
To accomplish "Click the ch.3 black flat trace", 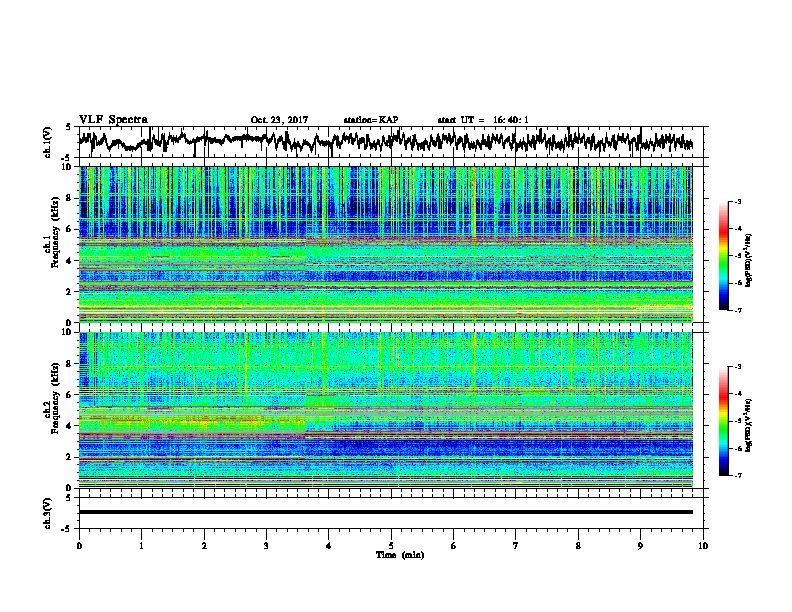I will [386, 512].
